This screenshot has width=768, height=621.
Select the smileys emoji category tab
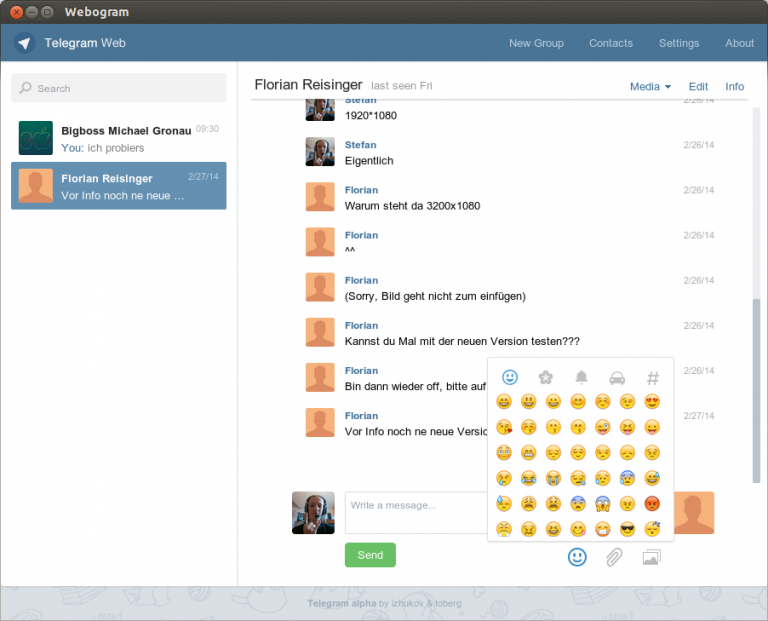tap(510, 377)
